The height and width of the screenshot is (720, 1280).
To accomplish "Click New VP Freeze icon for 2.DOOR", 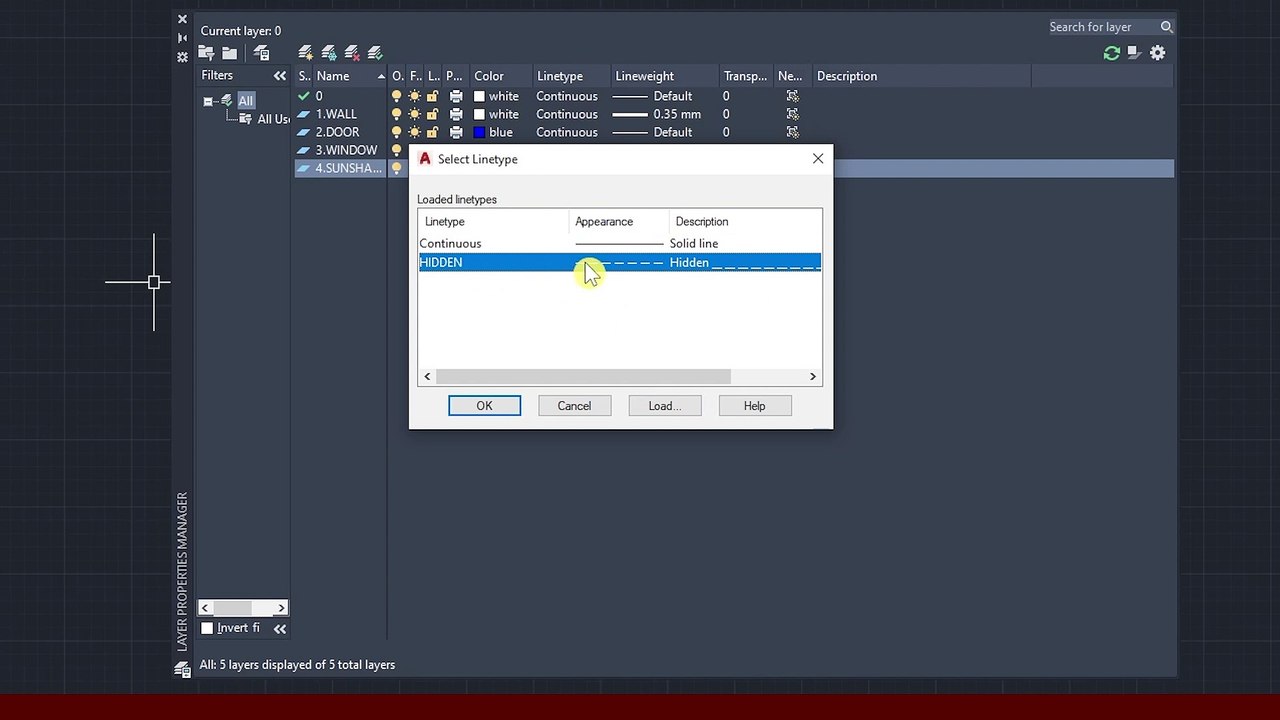I will coord(792,132).
